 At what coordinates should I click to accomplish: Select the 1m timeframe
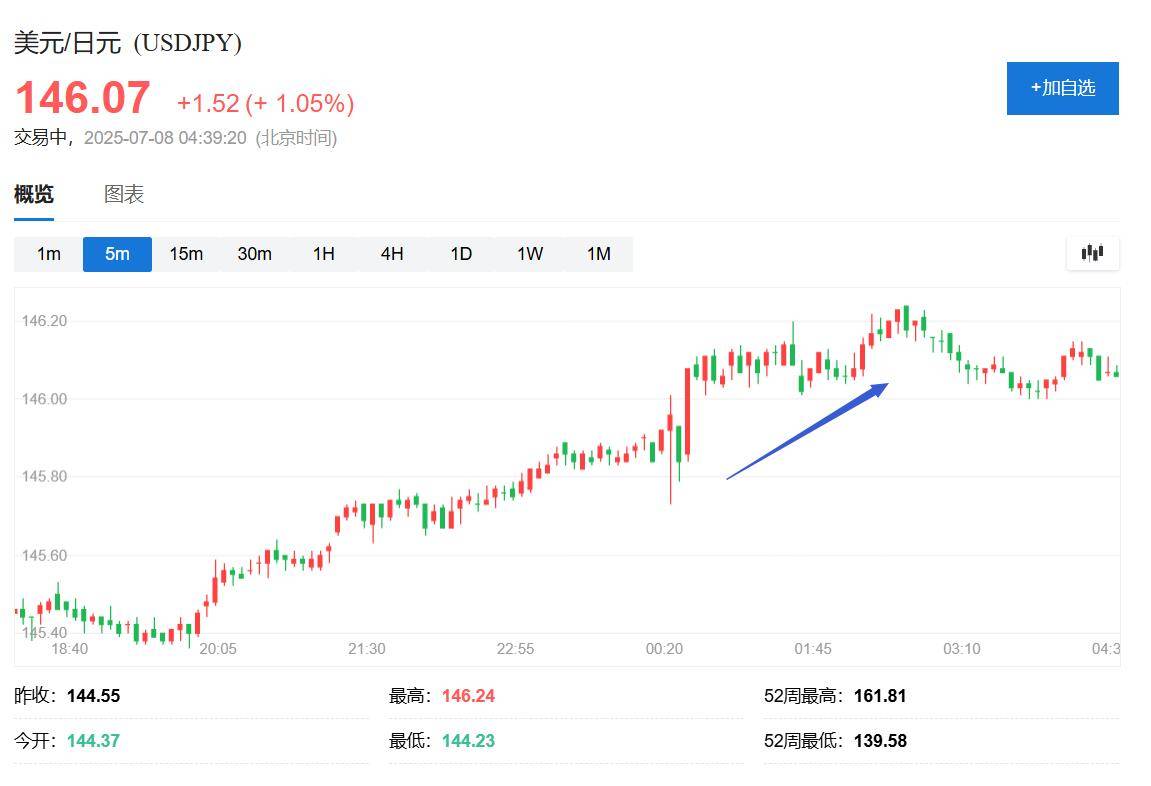(x=48, y=254)
